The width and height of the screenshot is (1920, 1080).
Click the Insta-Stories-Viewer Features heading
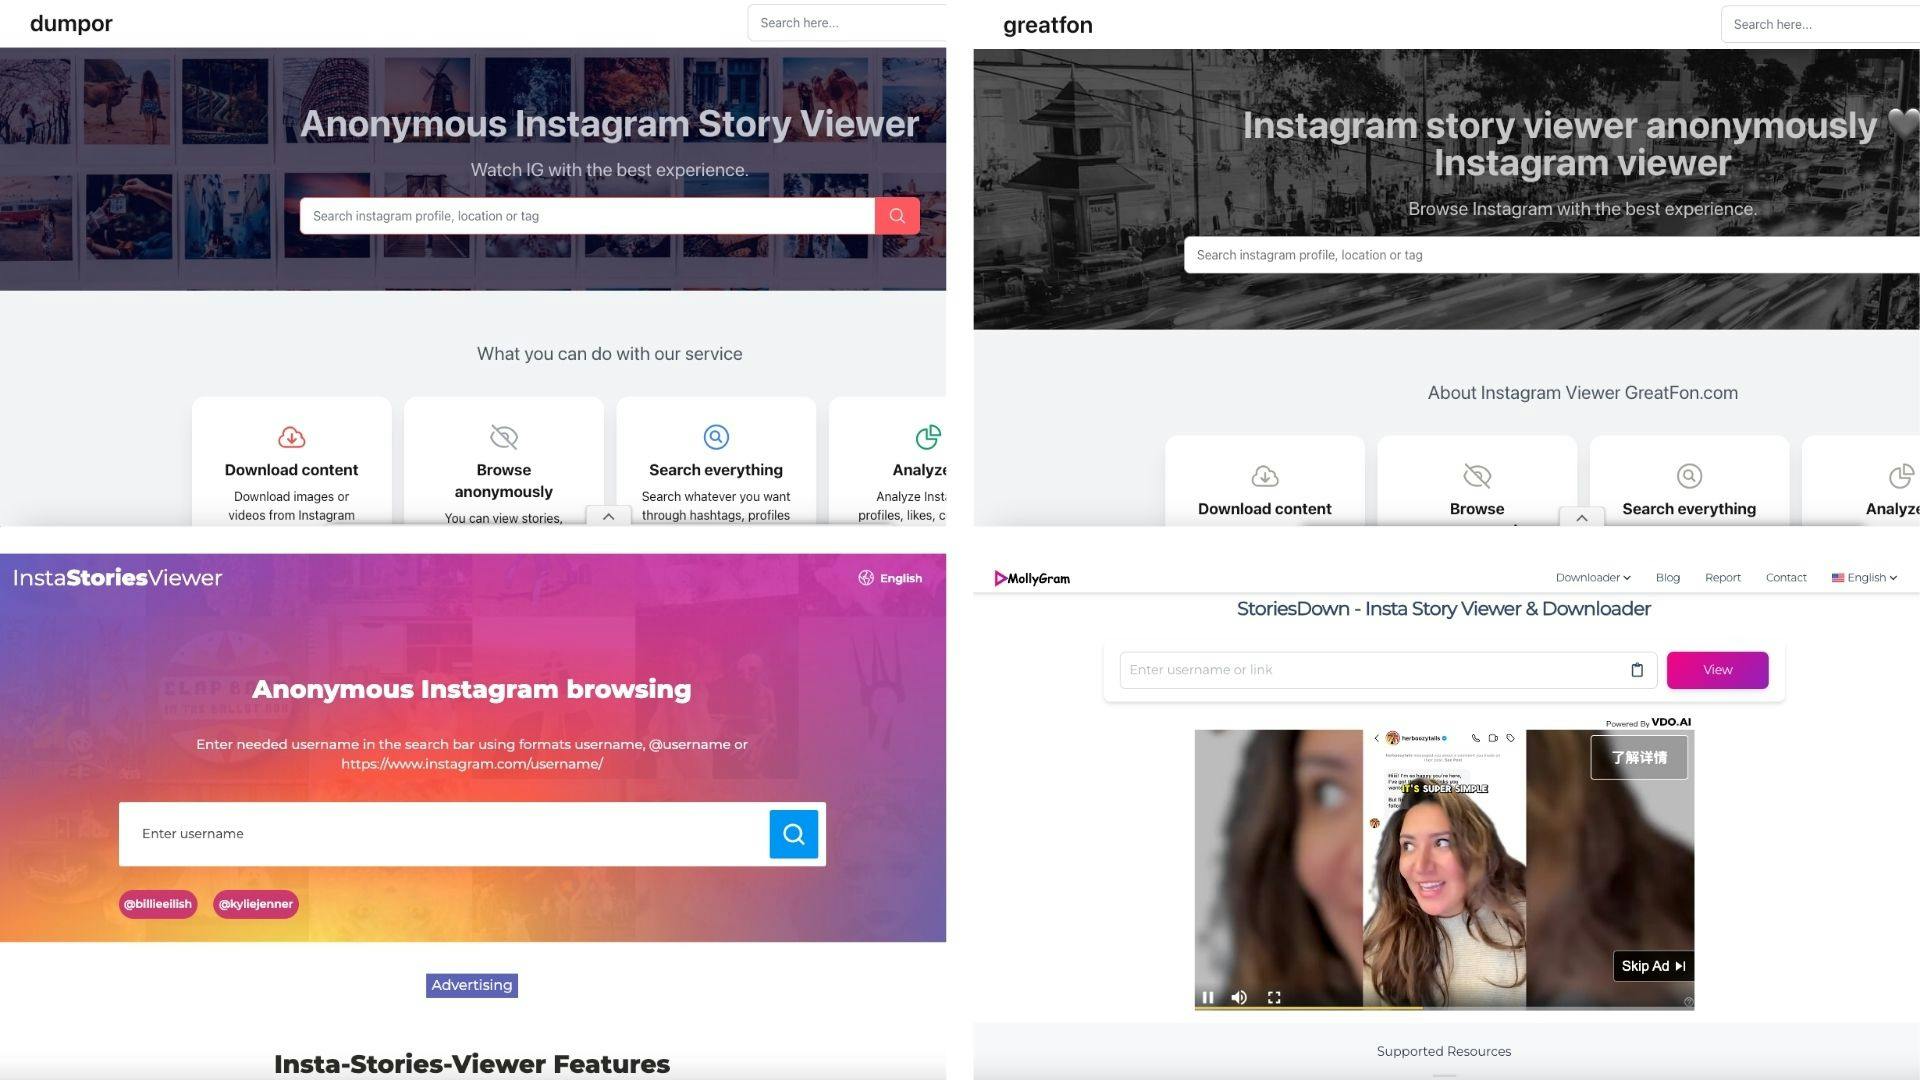(x=472, y=1064)
